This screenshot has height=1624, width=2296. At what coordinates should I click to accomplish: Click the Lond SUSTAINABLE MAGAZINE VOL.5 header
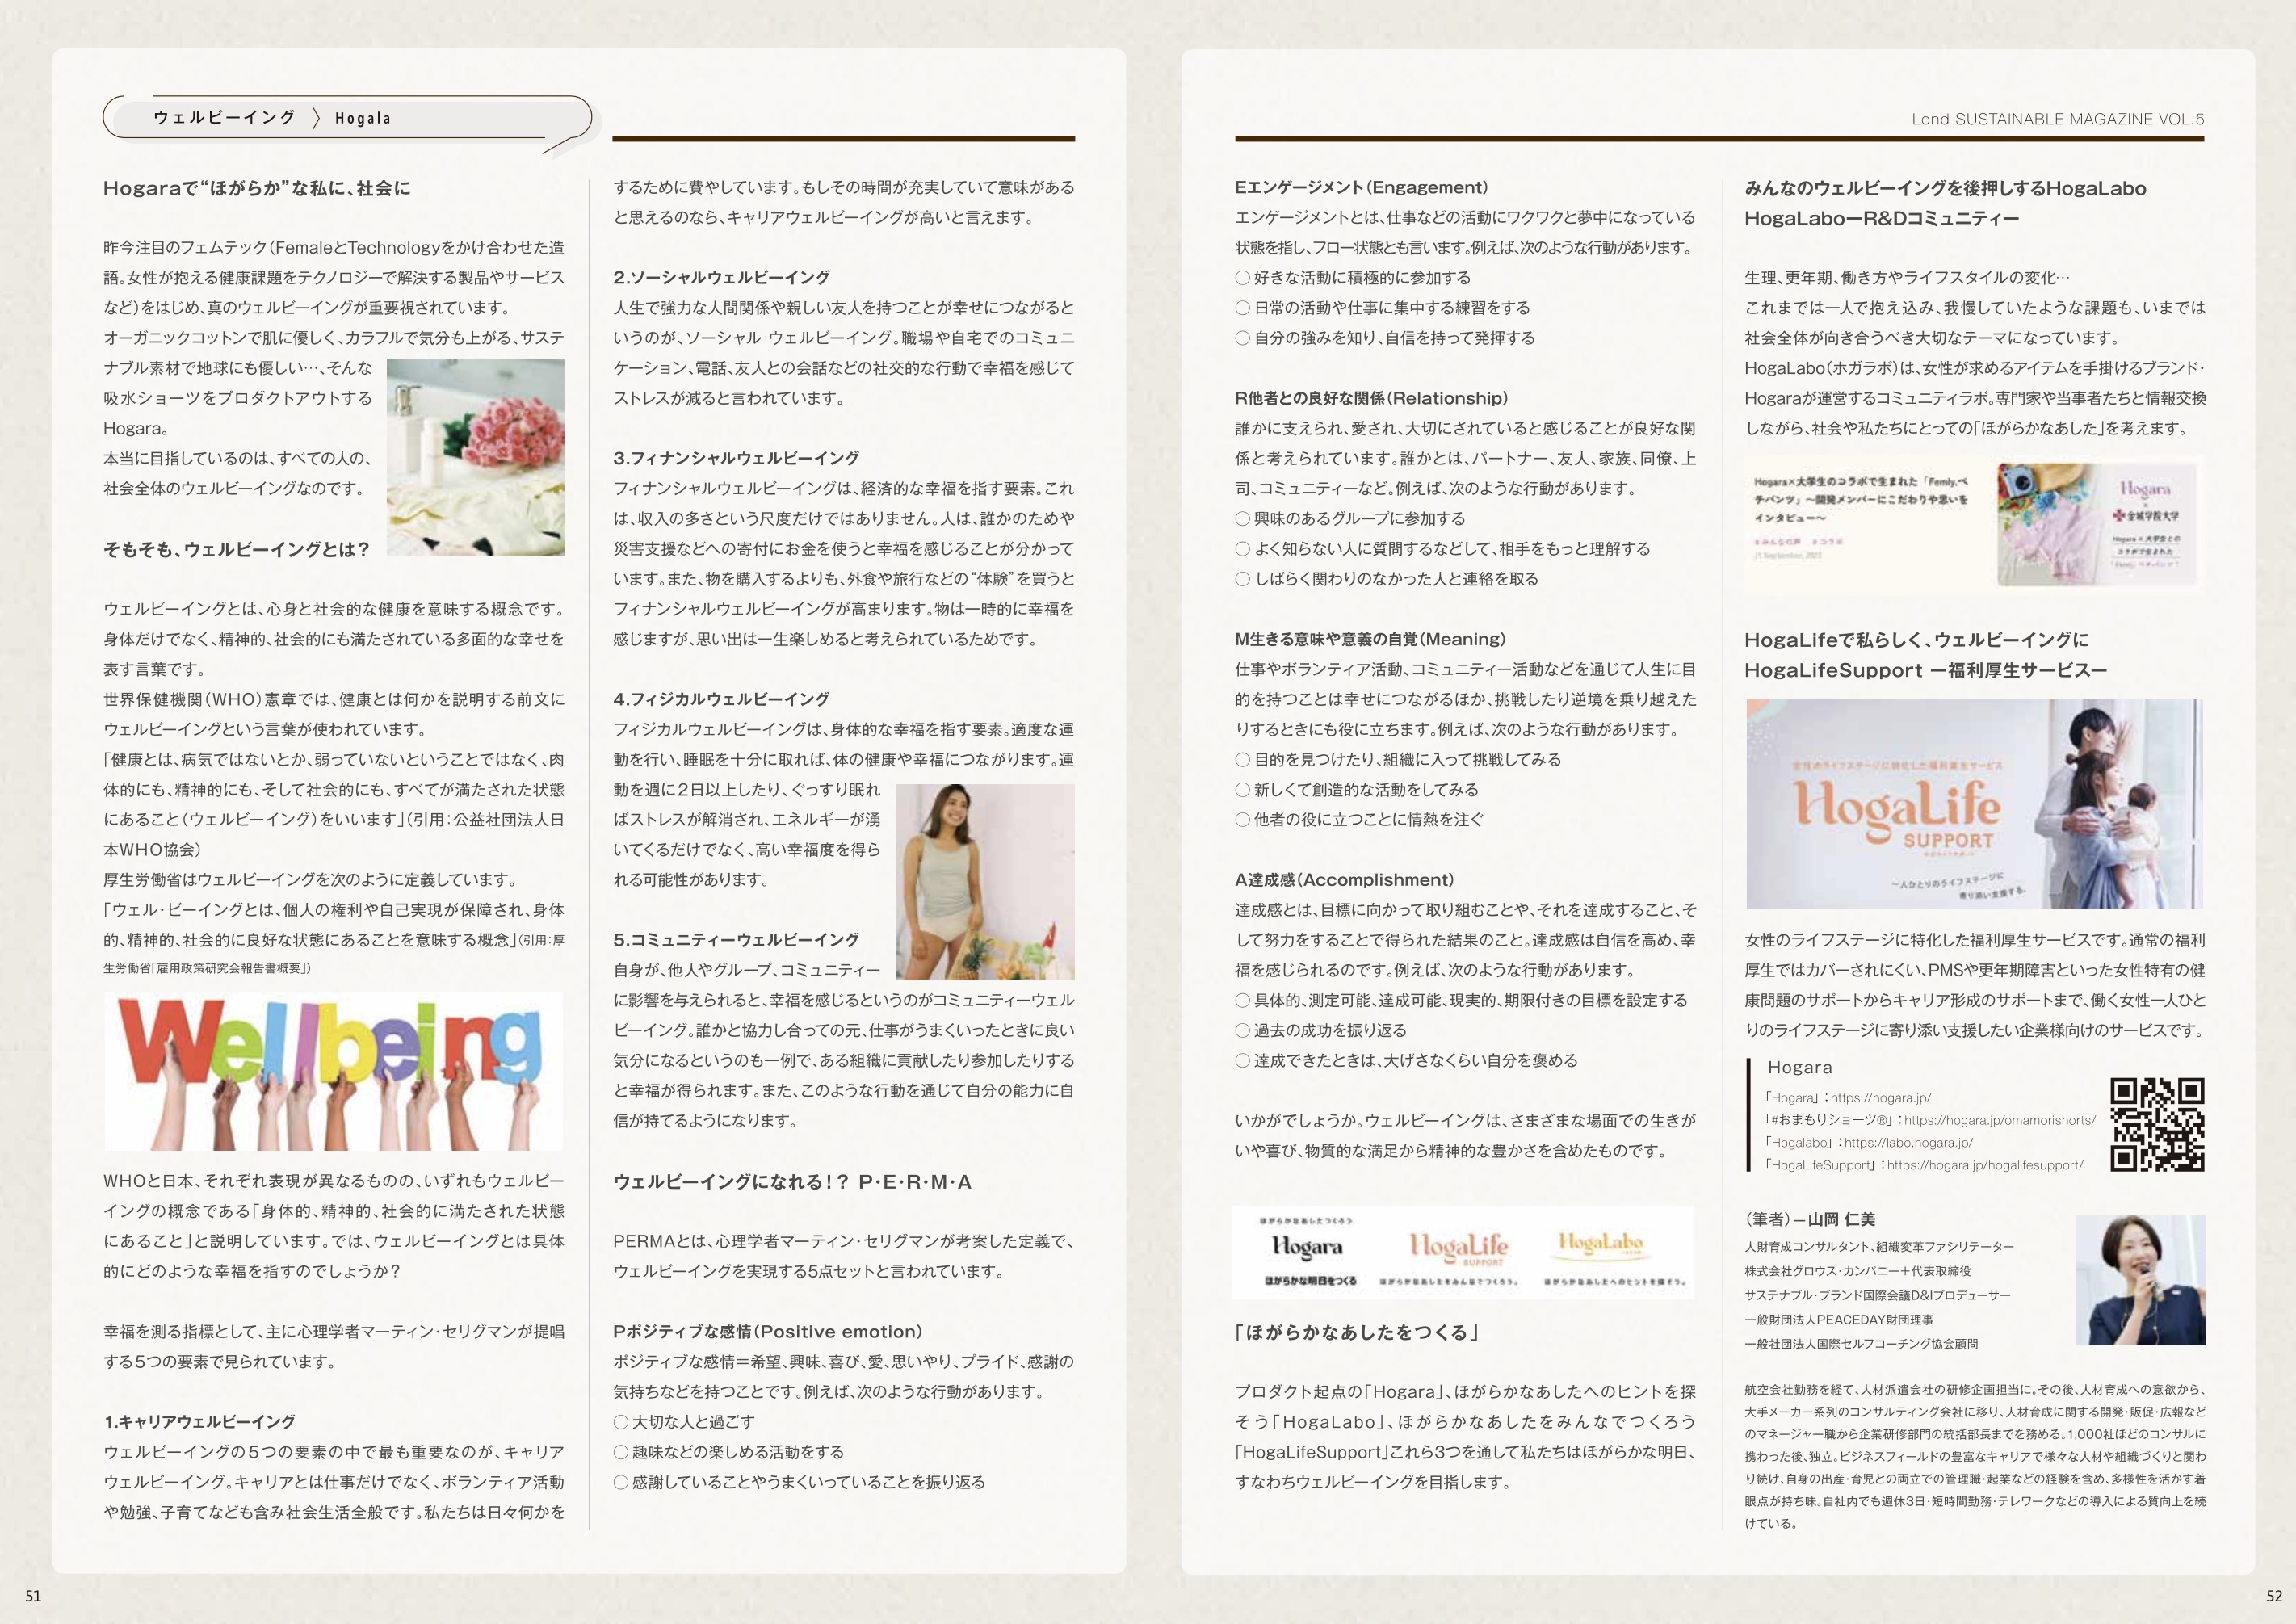click(2058, 119)
